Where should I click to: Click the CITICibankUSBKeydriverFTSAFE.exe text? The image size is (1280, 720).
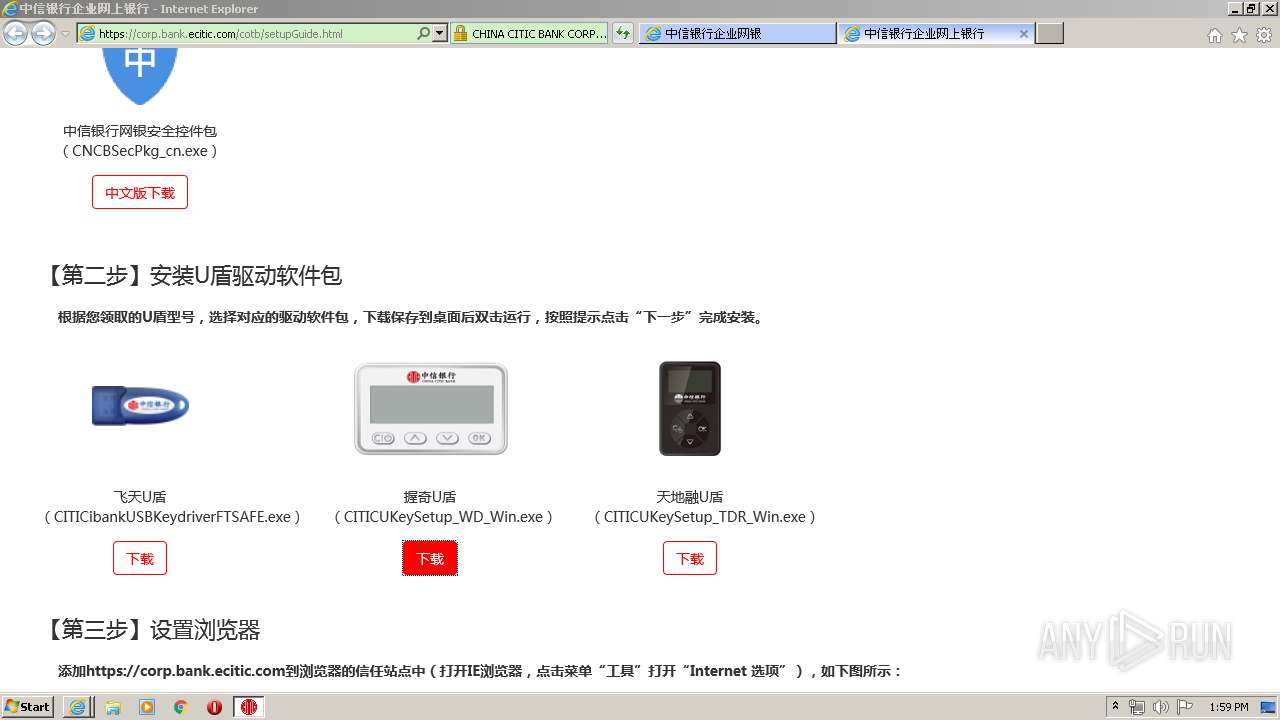(172, 517)
